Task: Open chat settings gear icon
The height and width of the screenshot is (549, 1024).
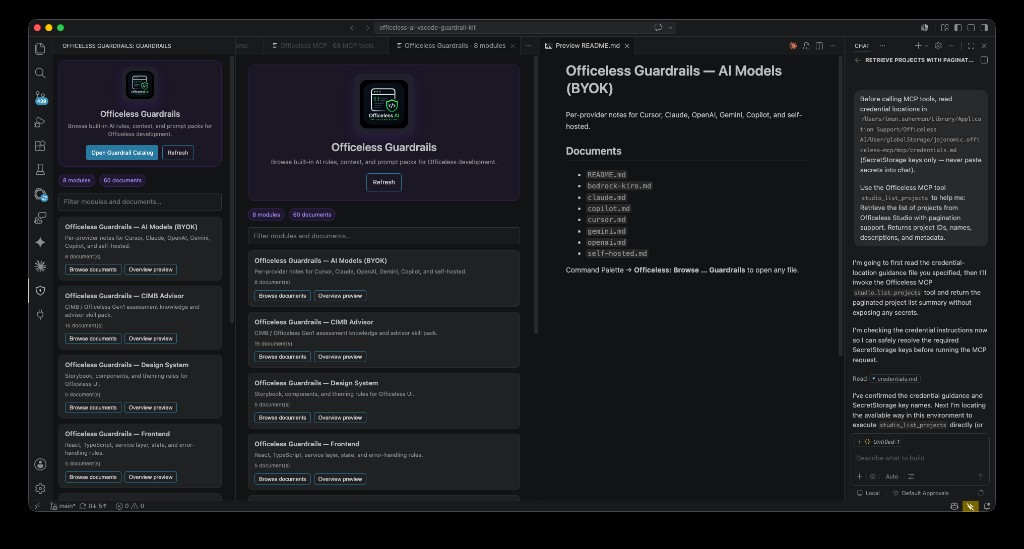Action: coord(938,46)
